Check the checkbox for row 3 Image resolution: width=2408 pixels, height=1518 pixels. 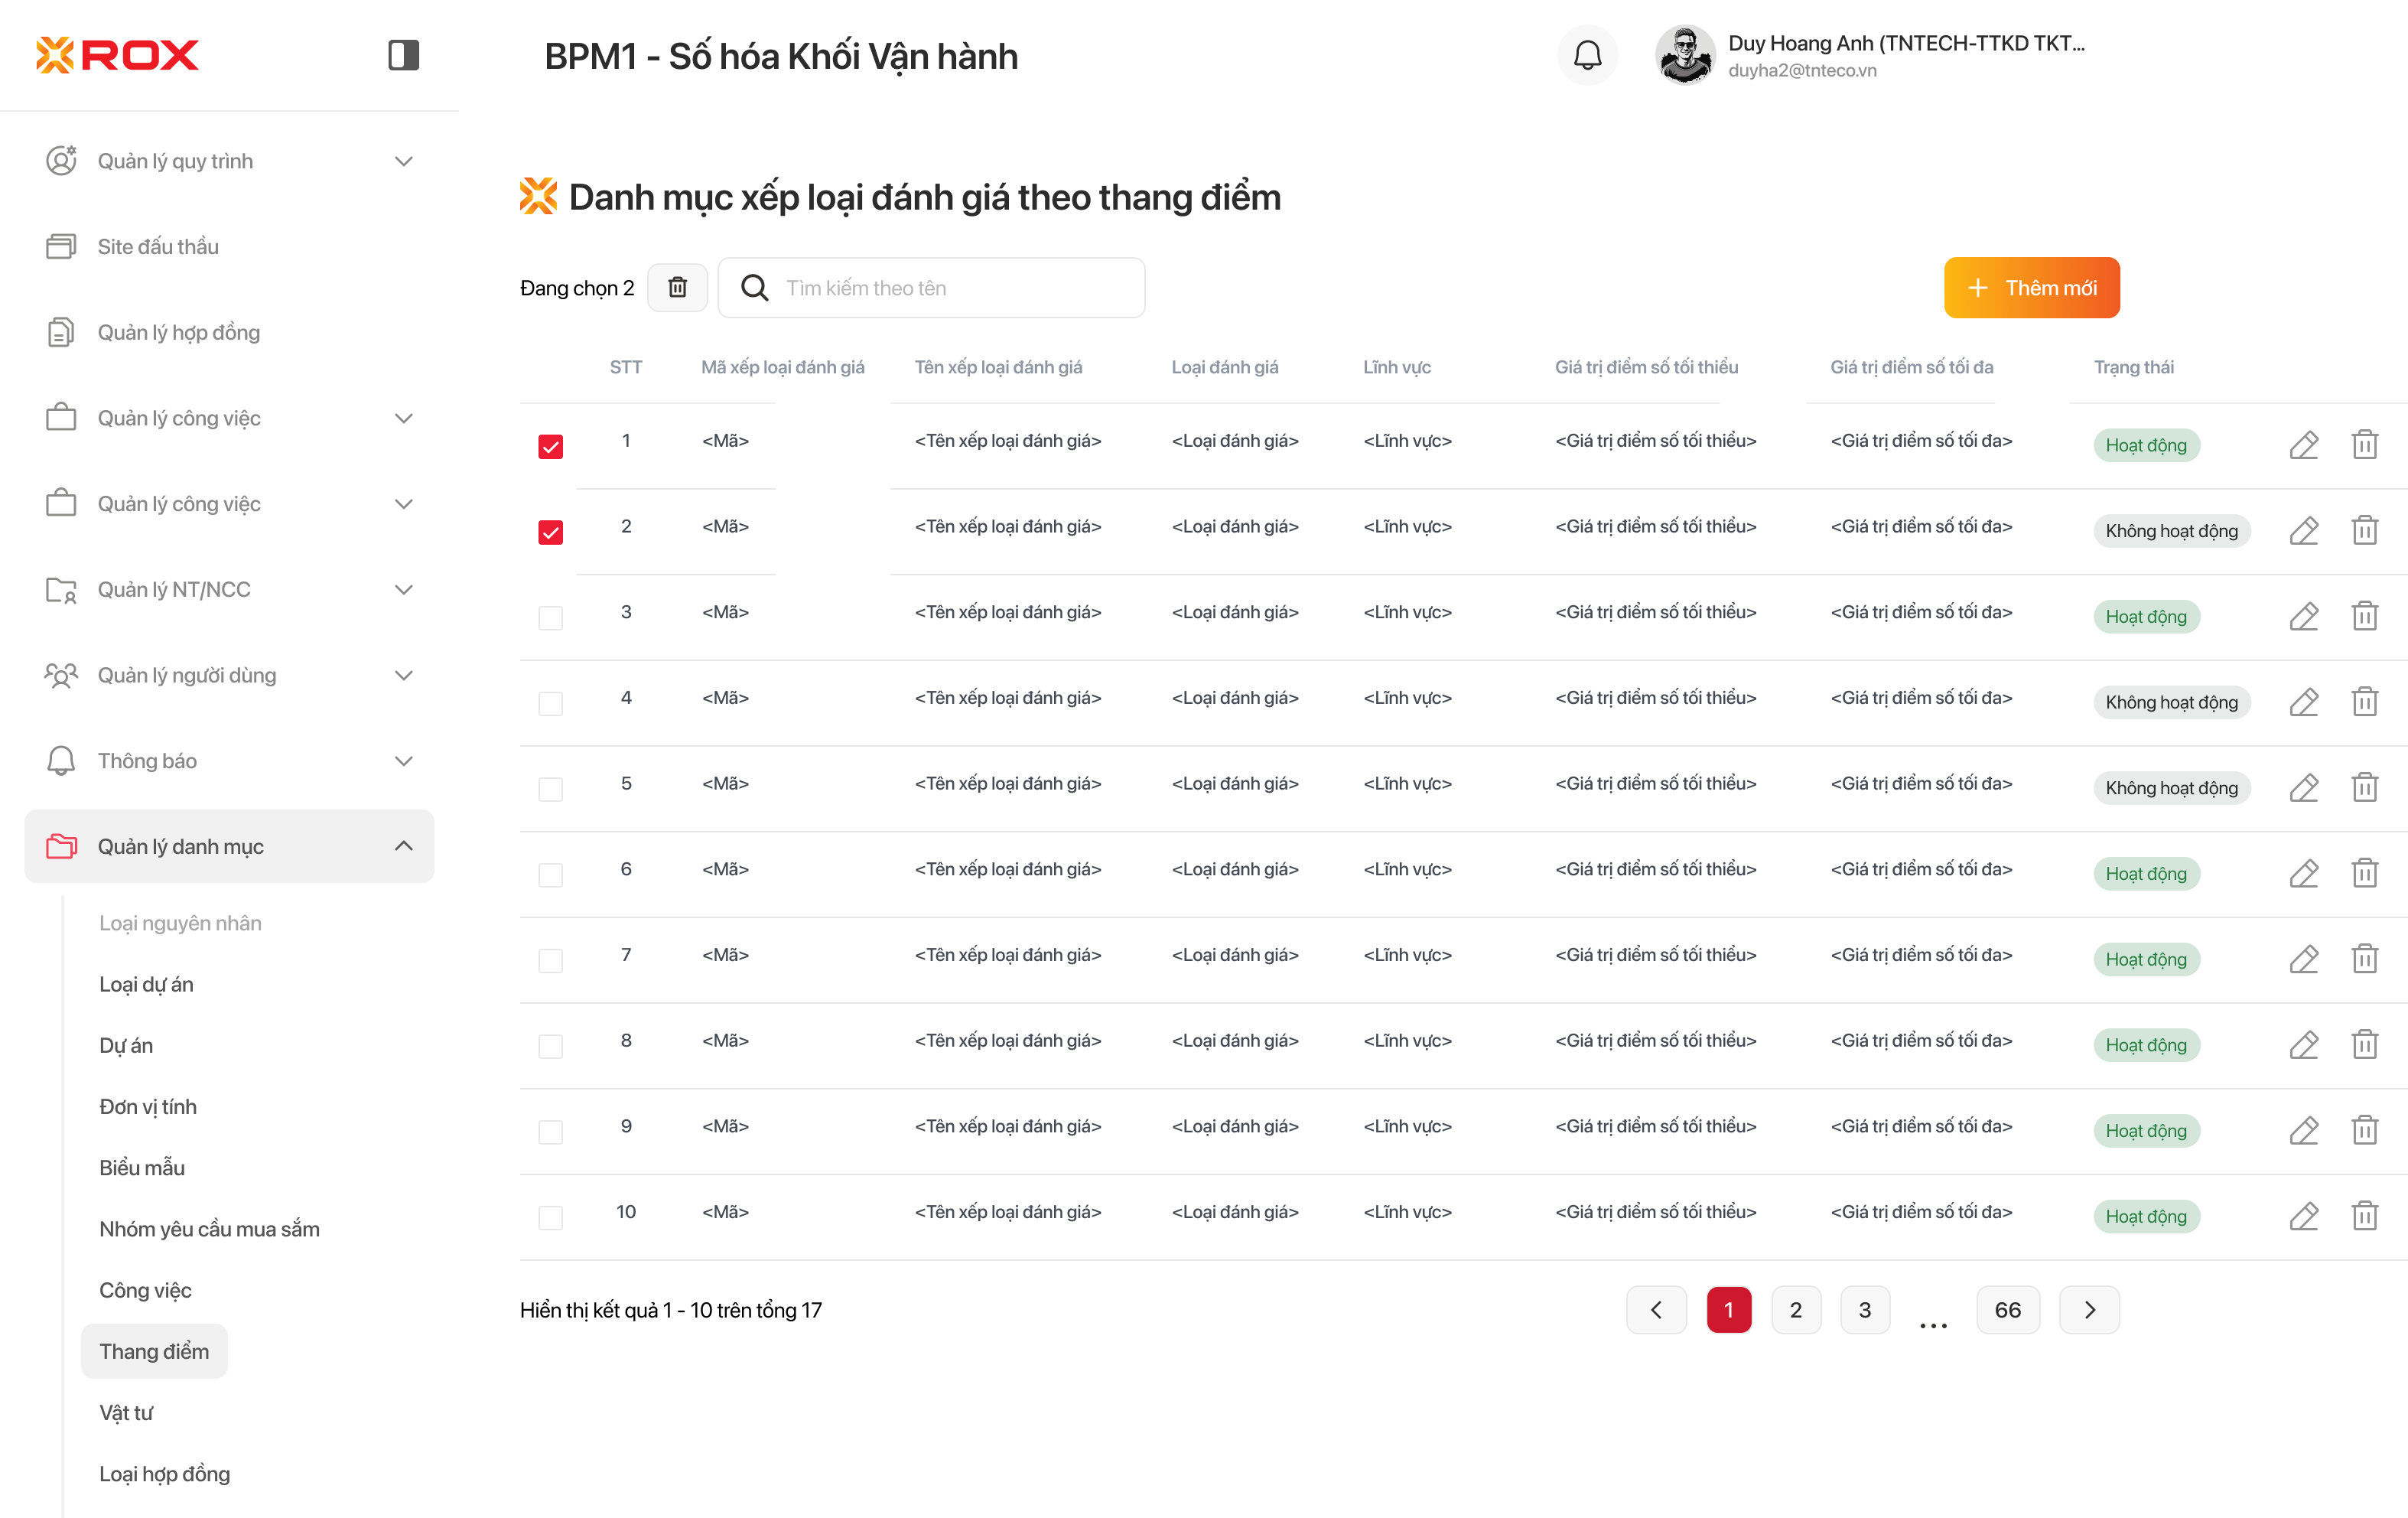click(x=550, y=617)
